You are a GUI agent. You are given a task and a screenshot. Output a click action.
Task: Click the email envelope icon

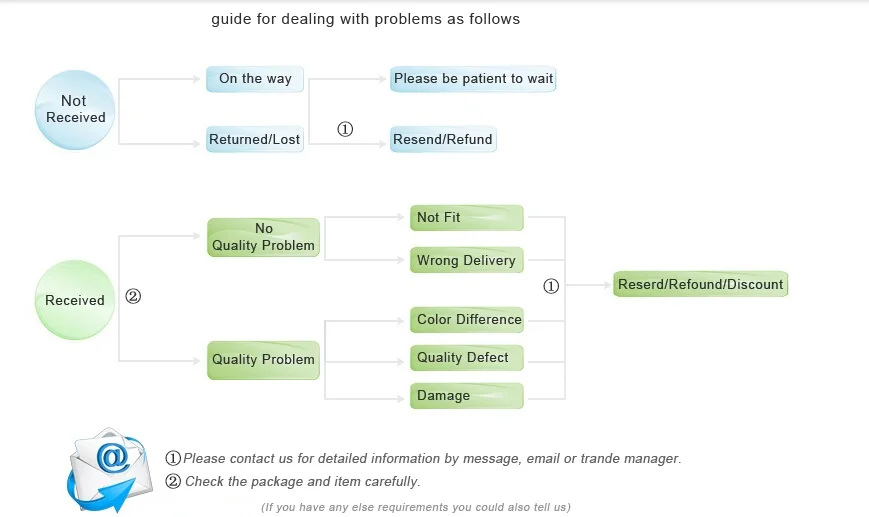[110, 470]
